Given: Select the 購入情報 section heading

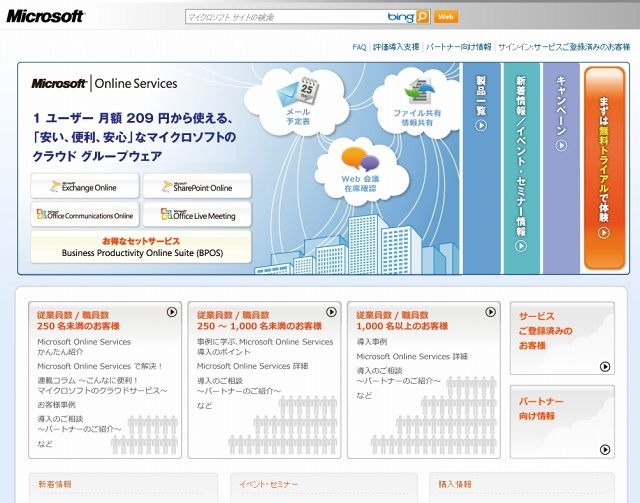Looking at the screenshot, I should tap(455, 484).
